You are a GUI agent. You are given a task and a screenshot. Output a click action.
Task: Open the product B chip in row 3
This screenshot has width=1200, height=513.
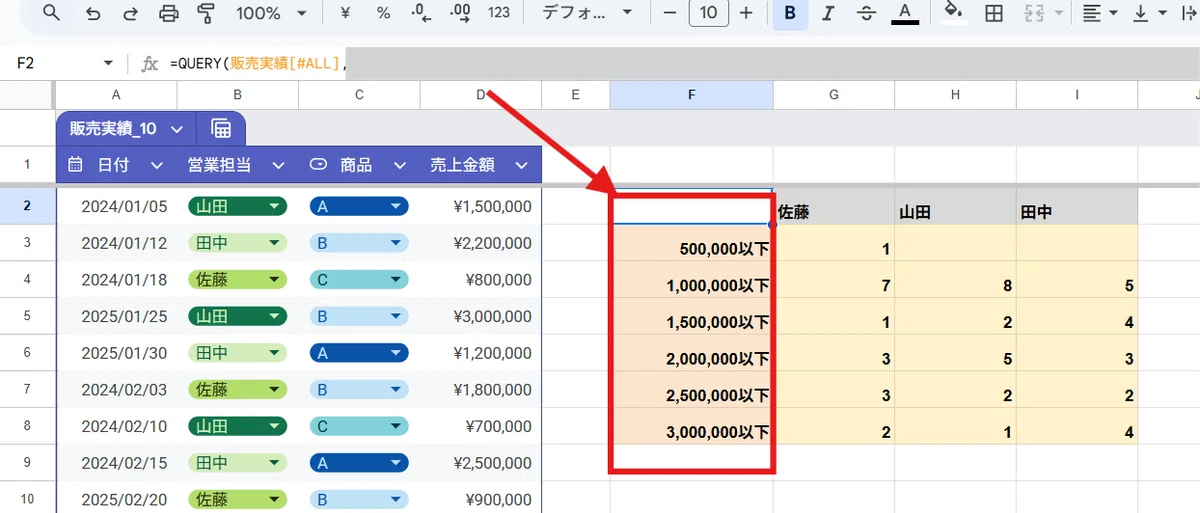coord(359,243)
